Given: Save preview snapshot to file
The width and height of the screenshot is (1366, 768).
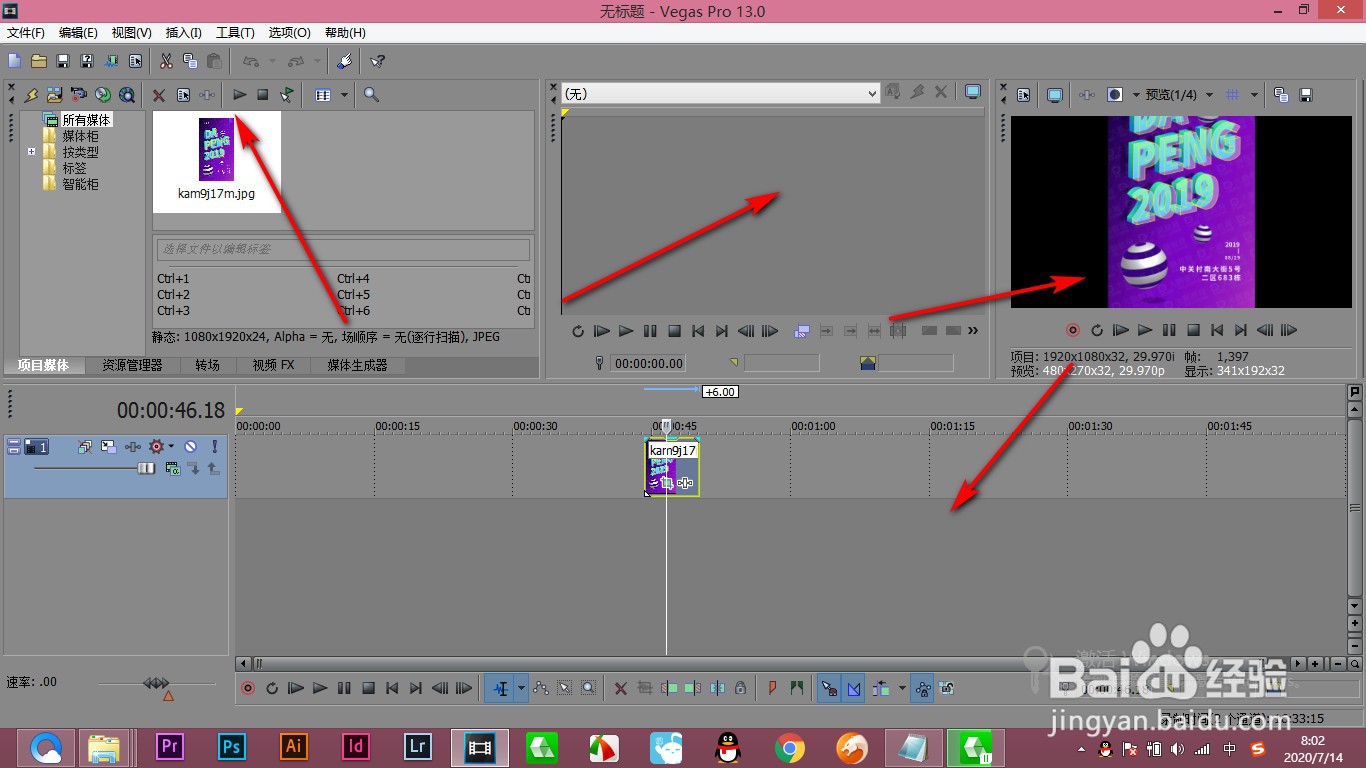Looking at the screenshot, I should point(1305,95).
